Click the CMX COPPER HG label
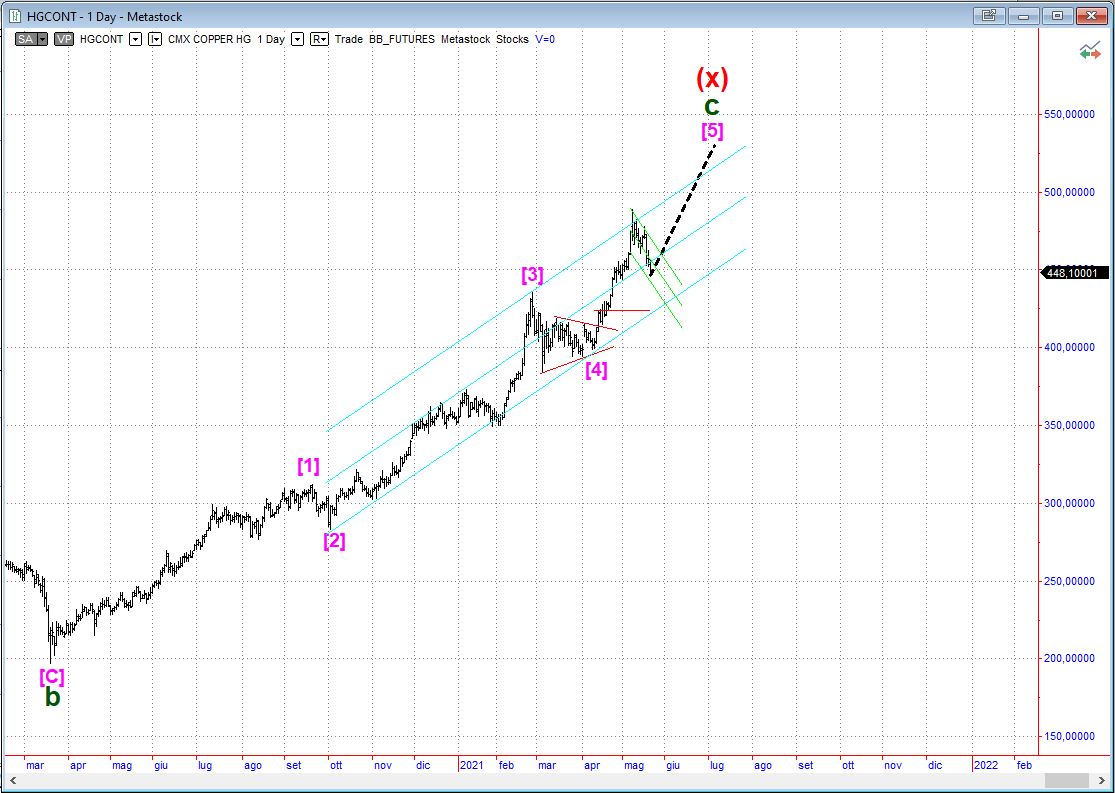 click(x=209, y=40)
